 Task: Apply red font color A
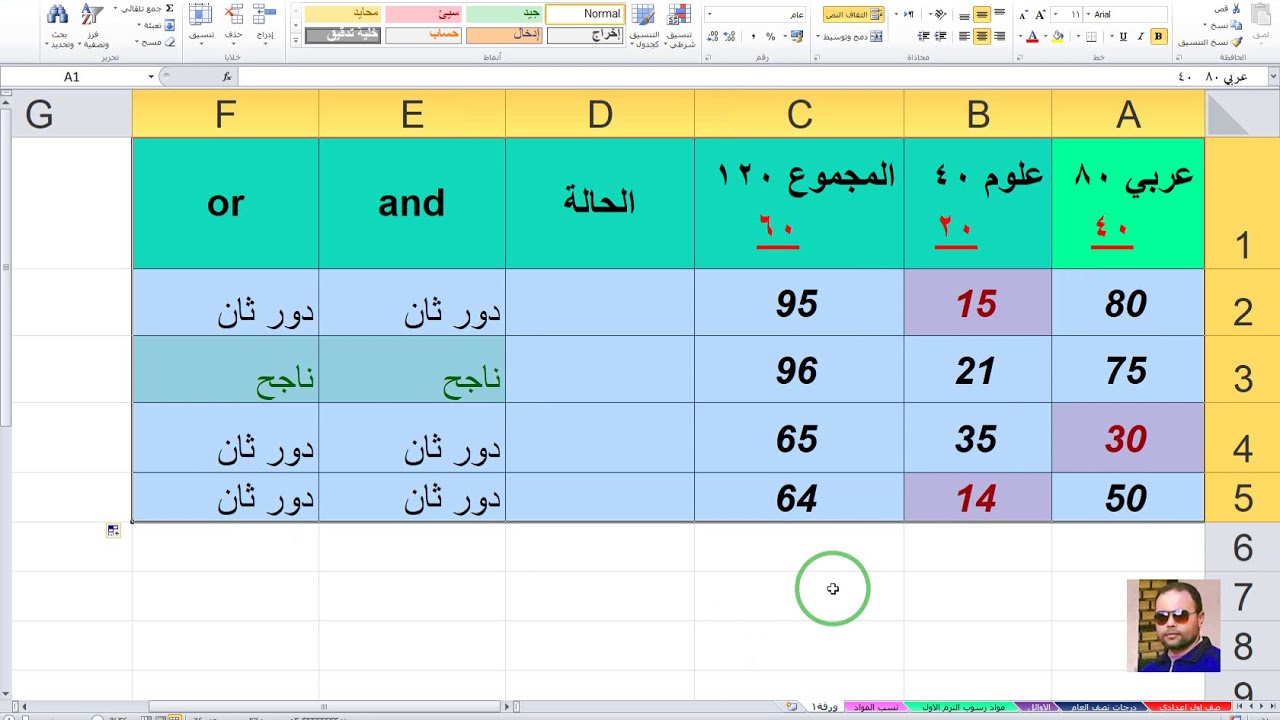pos(1032,36)
